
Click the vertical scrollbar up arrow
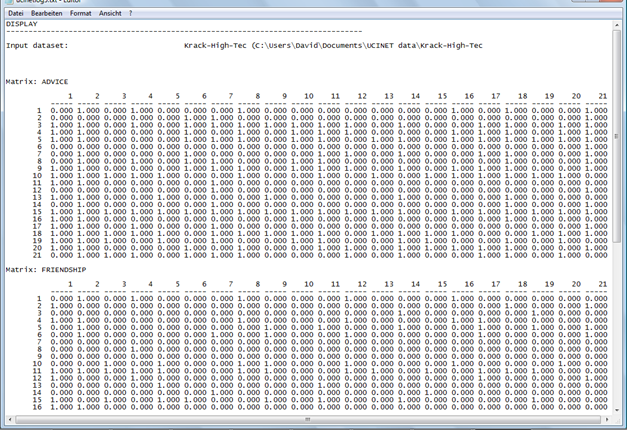[616, 25]
